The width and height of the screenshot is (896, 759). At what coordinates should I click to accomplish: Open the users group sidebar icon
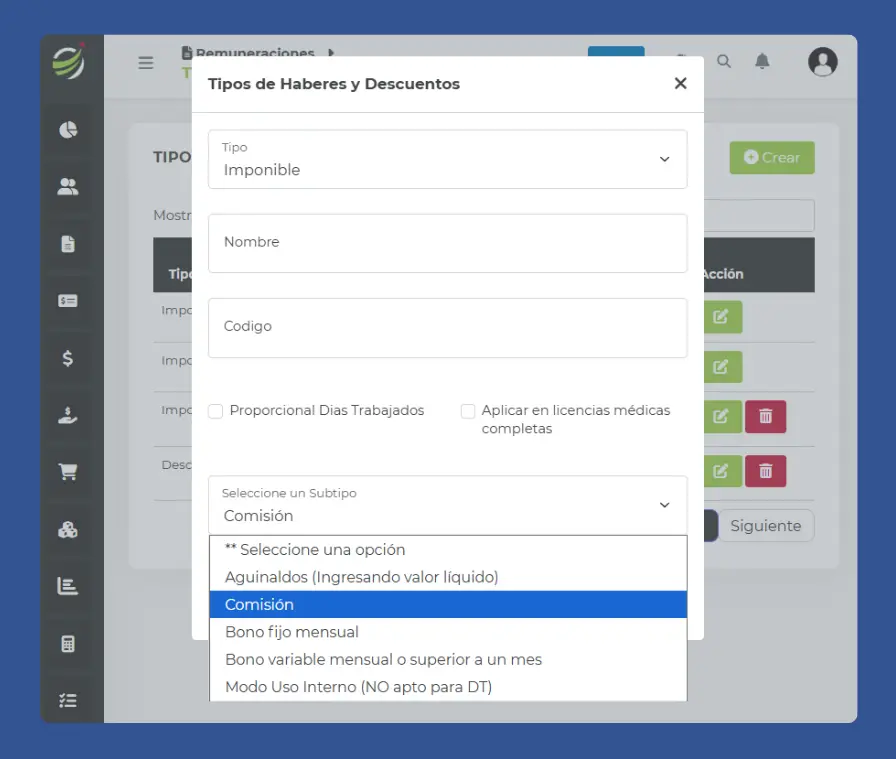pyautogui.click(x=68, y=187)
